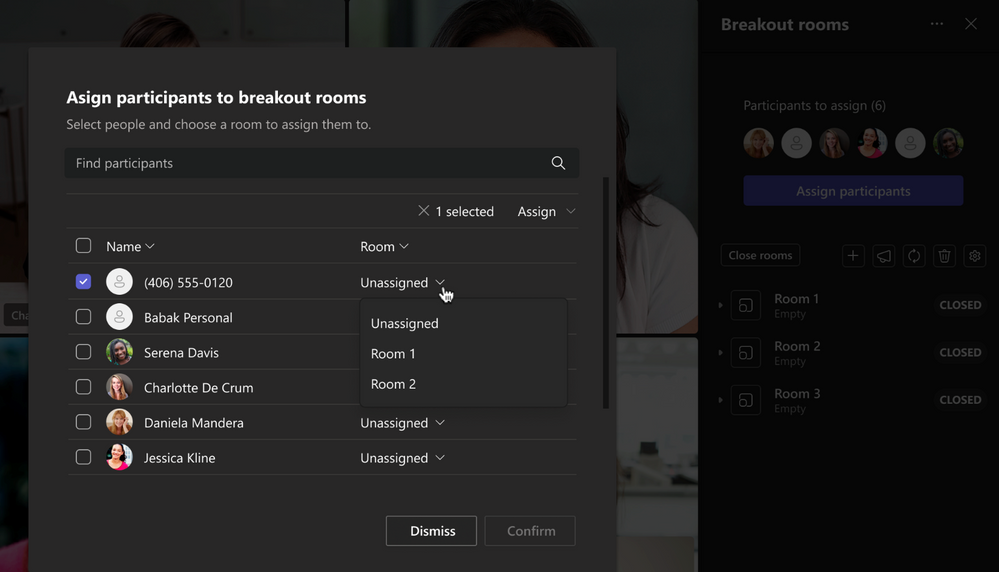This screenshot has height=572, width=999.
Task: Check the Serena Davis checkbox
Action: pos(83,352)
